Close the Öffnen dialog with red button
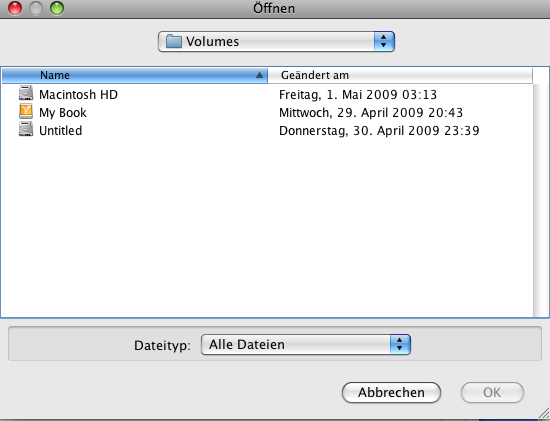Screen dimensions: 550x421 (15, 8)
